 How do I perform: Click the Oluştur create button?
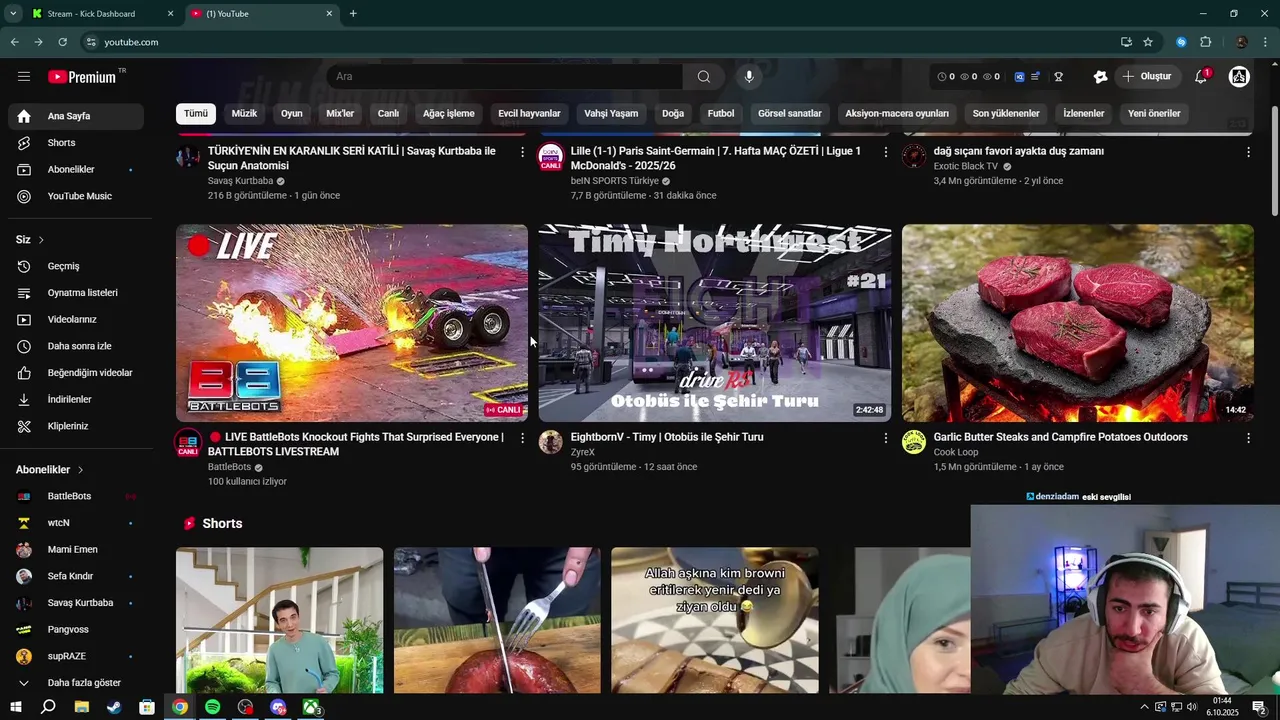coord(1146,76)
